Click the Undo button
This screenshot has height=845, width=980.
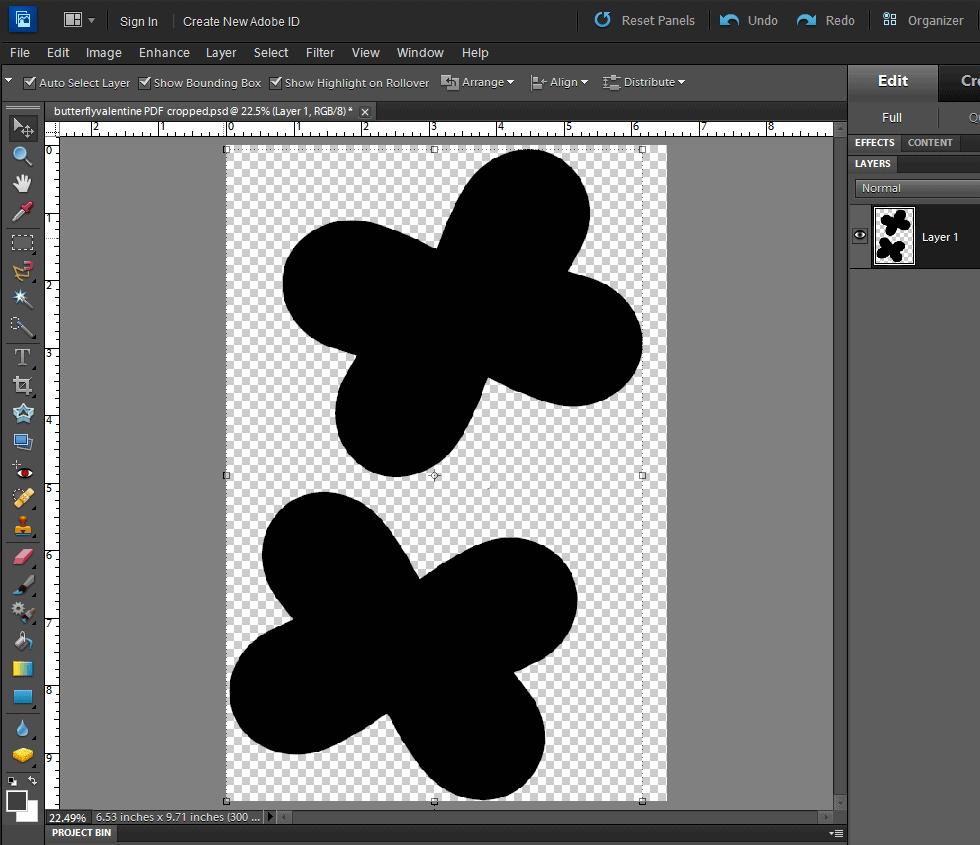[x=749, y=20]
